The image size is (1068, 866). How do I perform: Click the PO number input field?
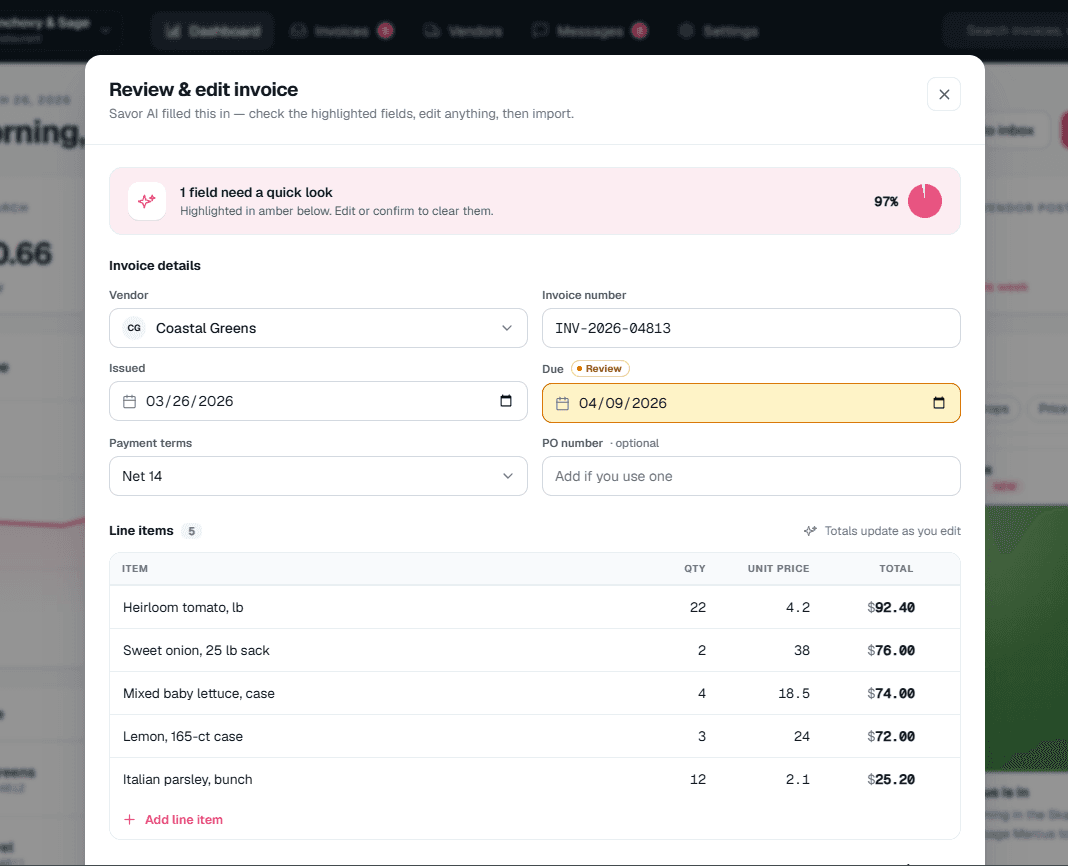tap(751, 476)
